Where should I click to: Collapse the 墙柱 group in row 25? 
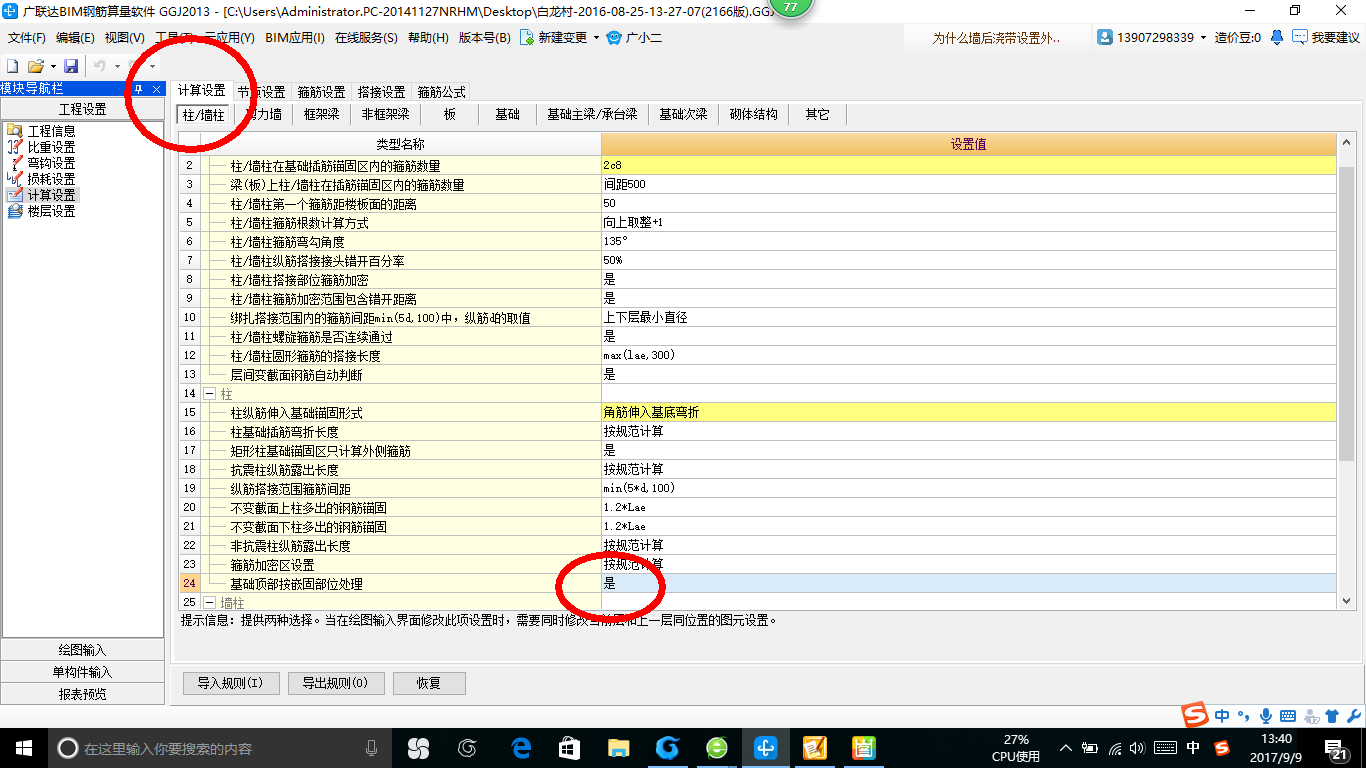(209, 603)
